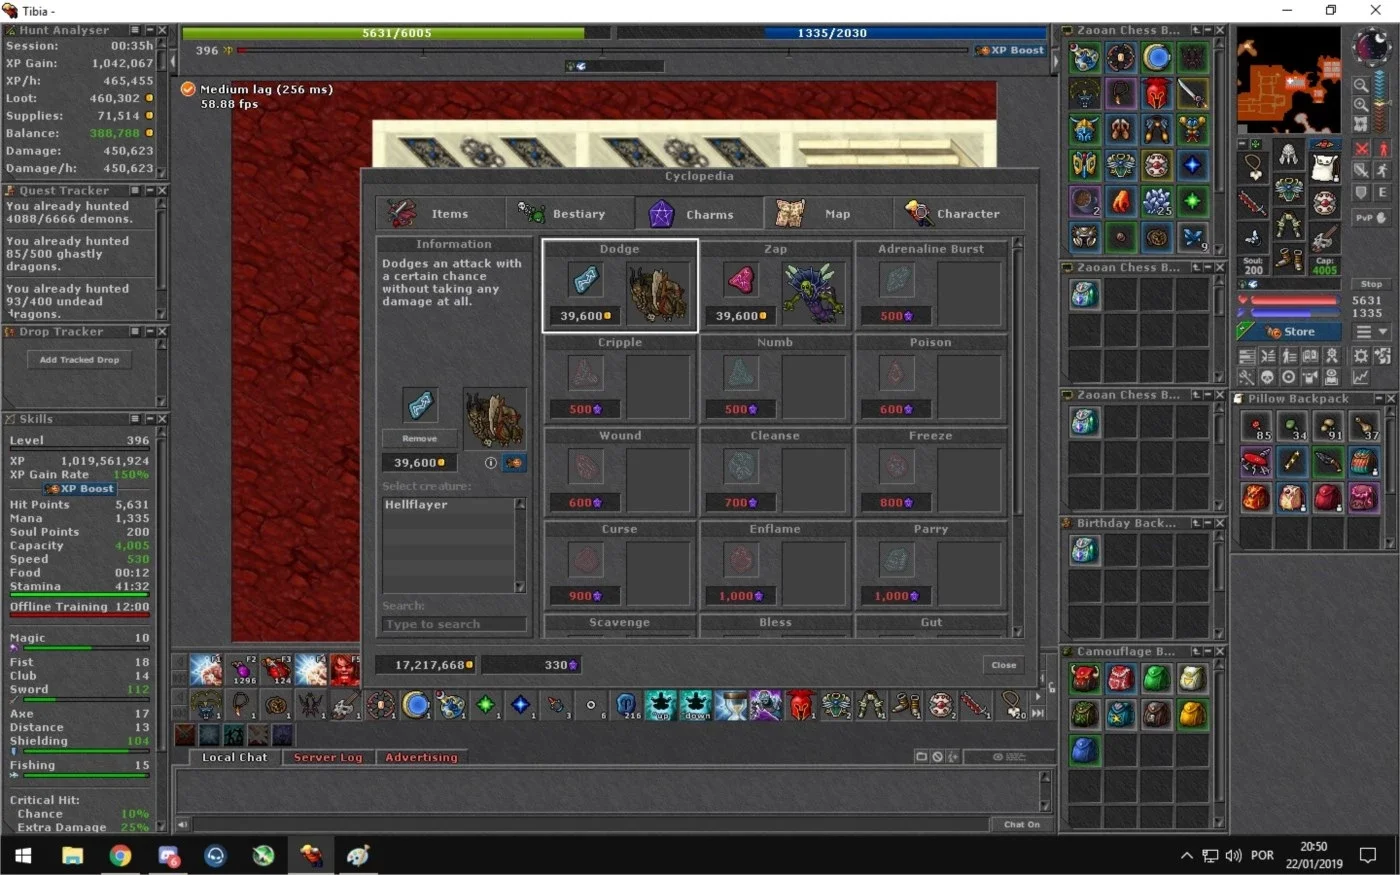Click XP Boost in the Skills panel
Viewport: 1400px width, 875px height.
click(80, 489)
